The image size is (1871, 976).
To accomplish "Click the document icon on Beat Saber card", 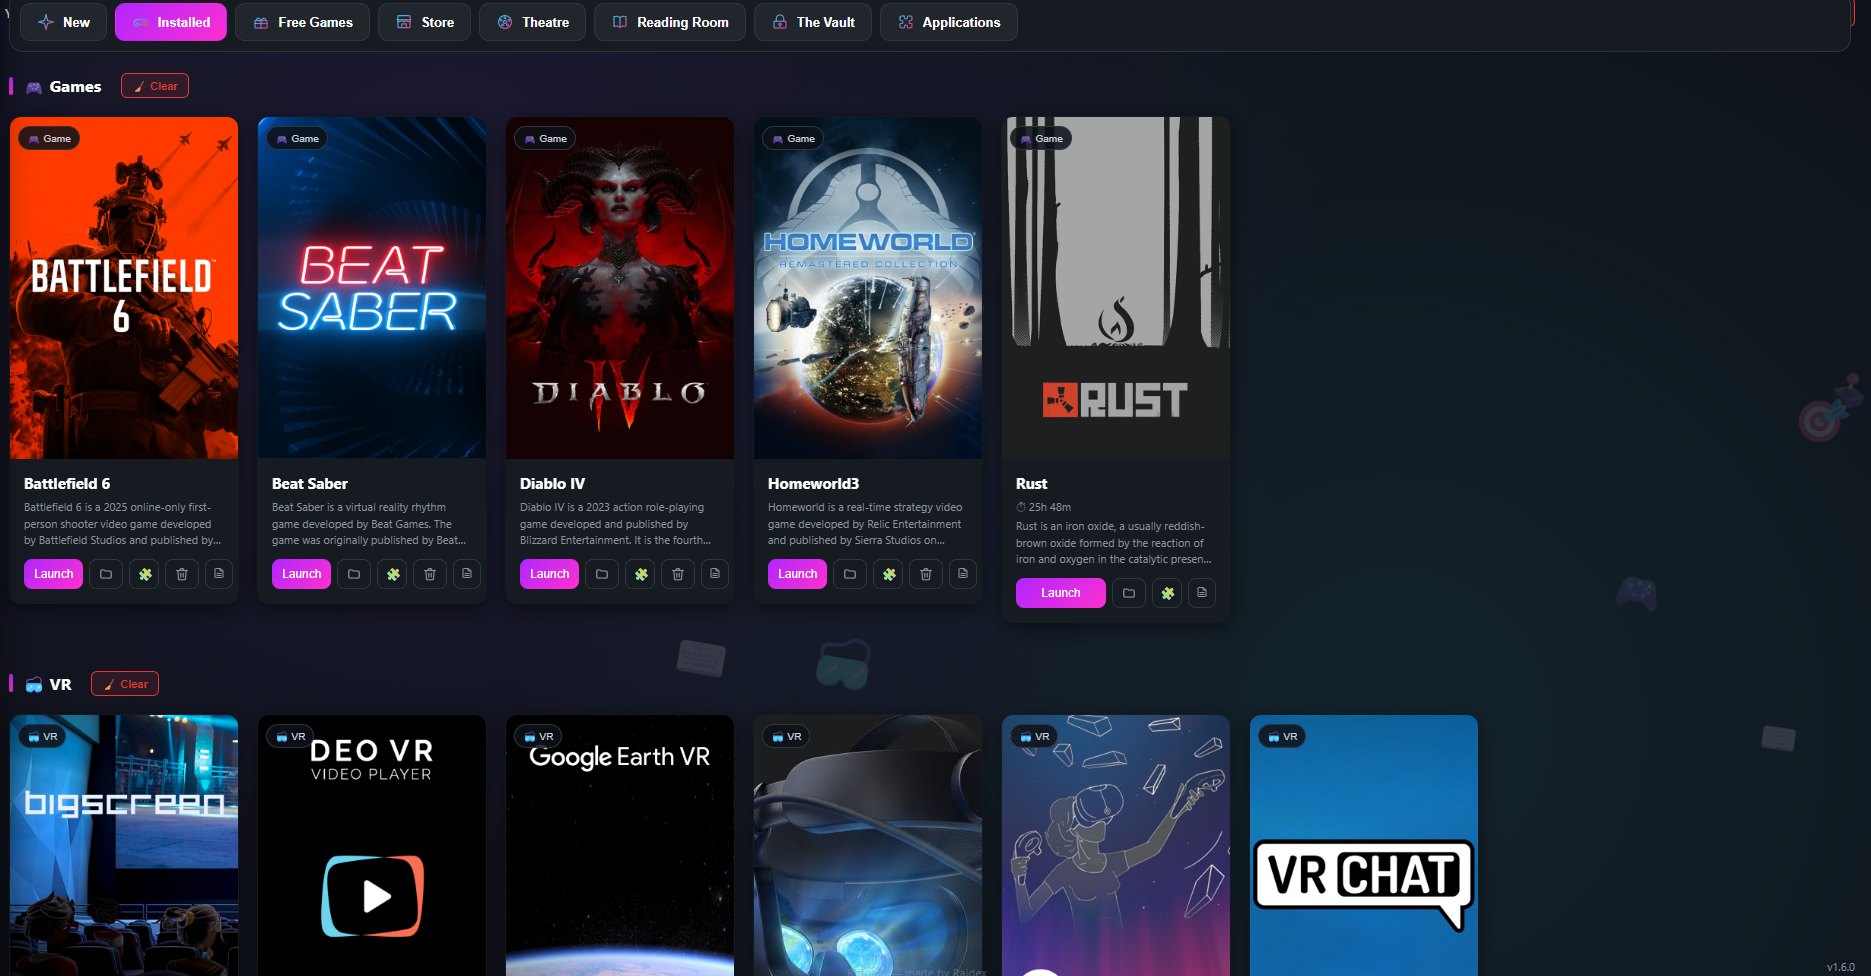I will 467,574.
